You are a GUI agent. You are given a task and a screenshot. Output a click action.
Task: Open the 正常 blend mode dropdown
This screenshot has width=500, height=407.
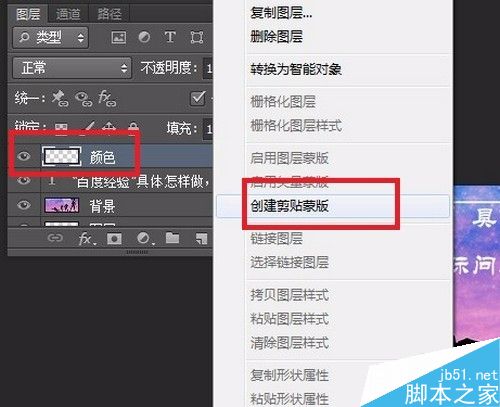click(72, 68)
